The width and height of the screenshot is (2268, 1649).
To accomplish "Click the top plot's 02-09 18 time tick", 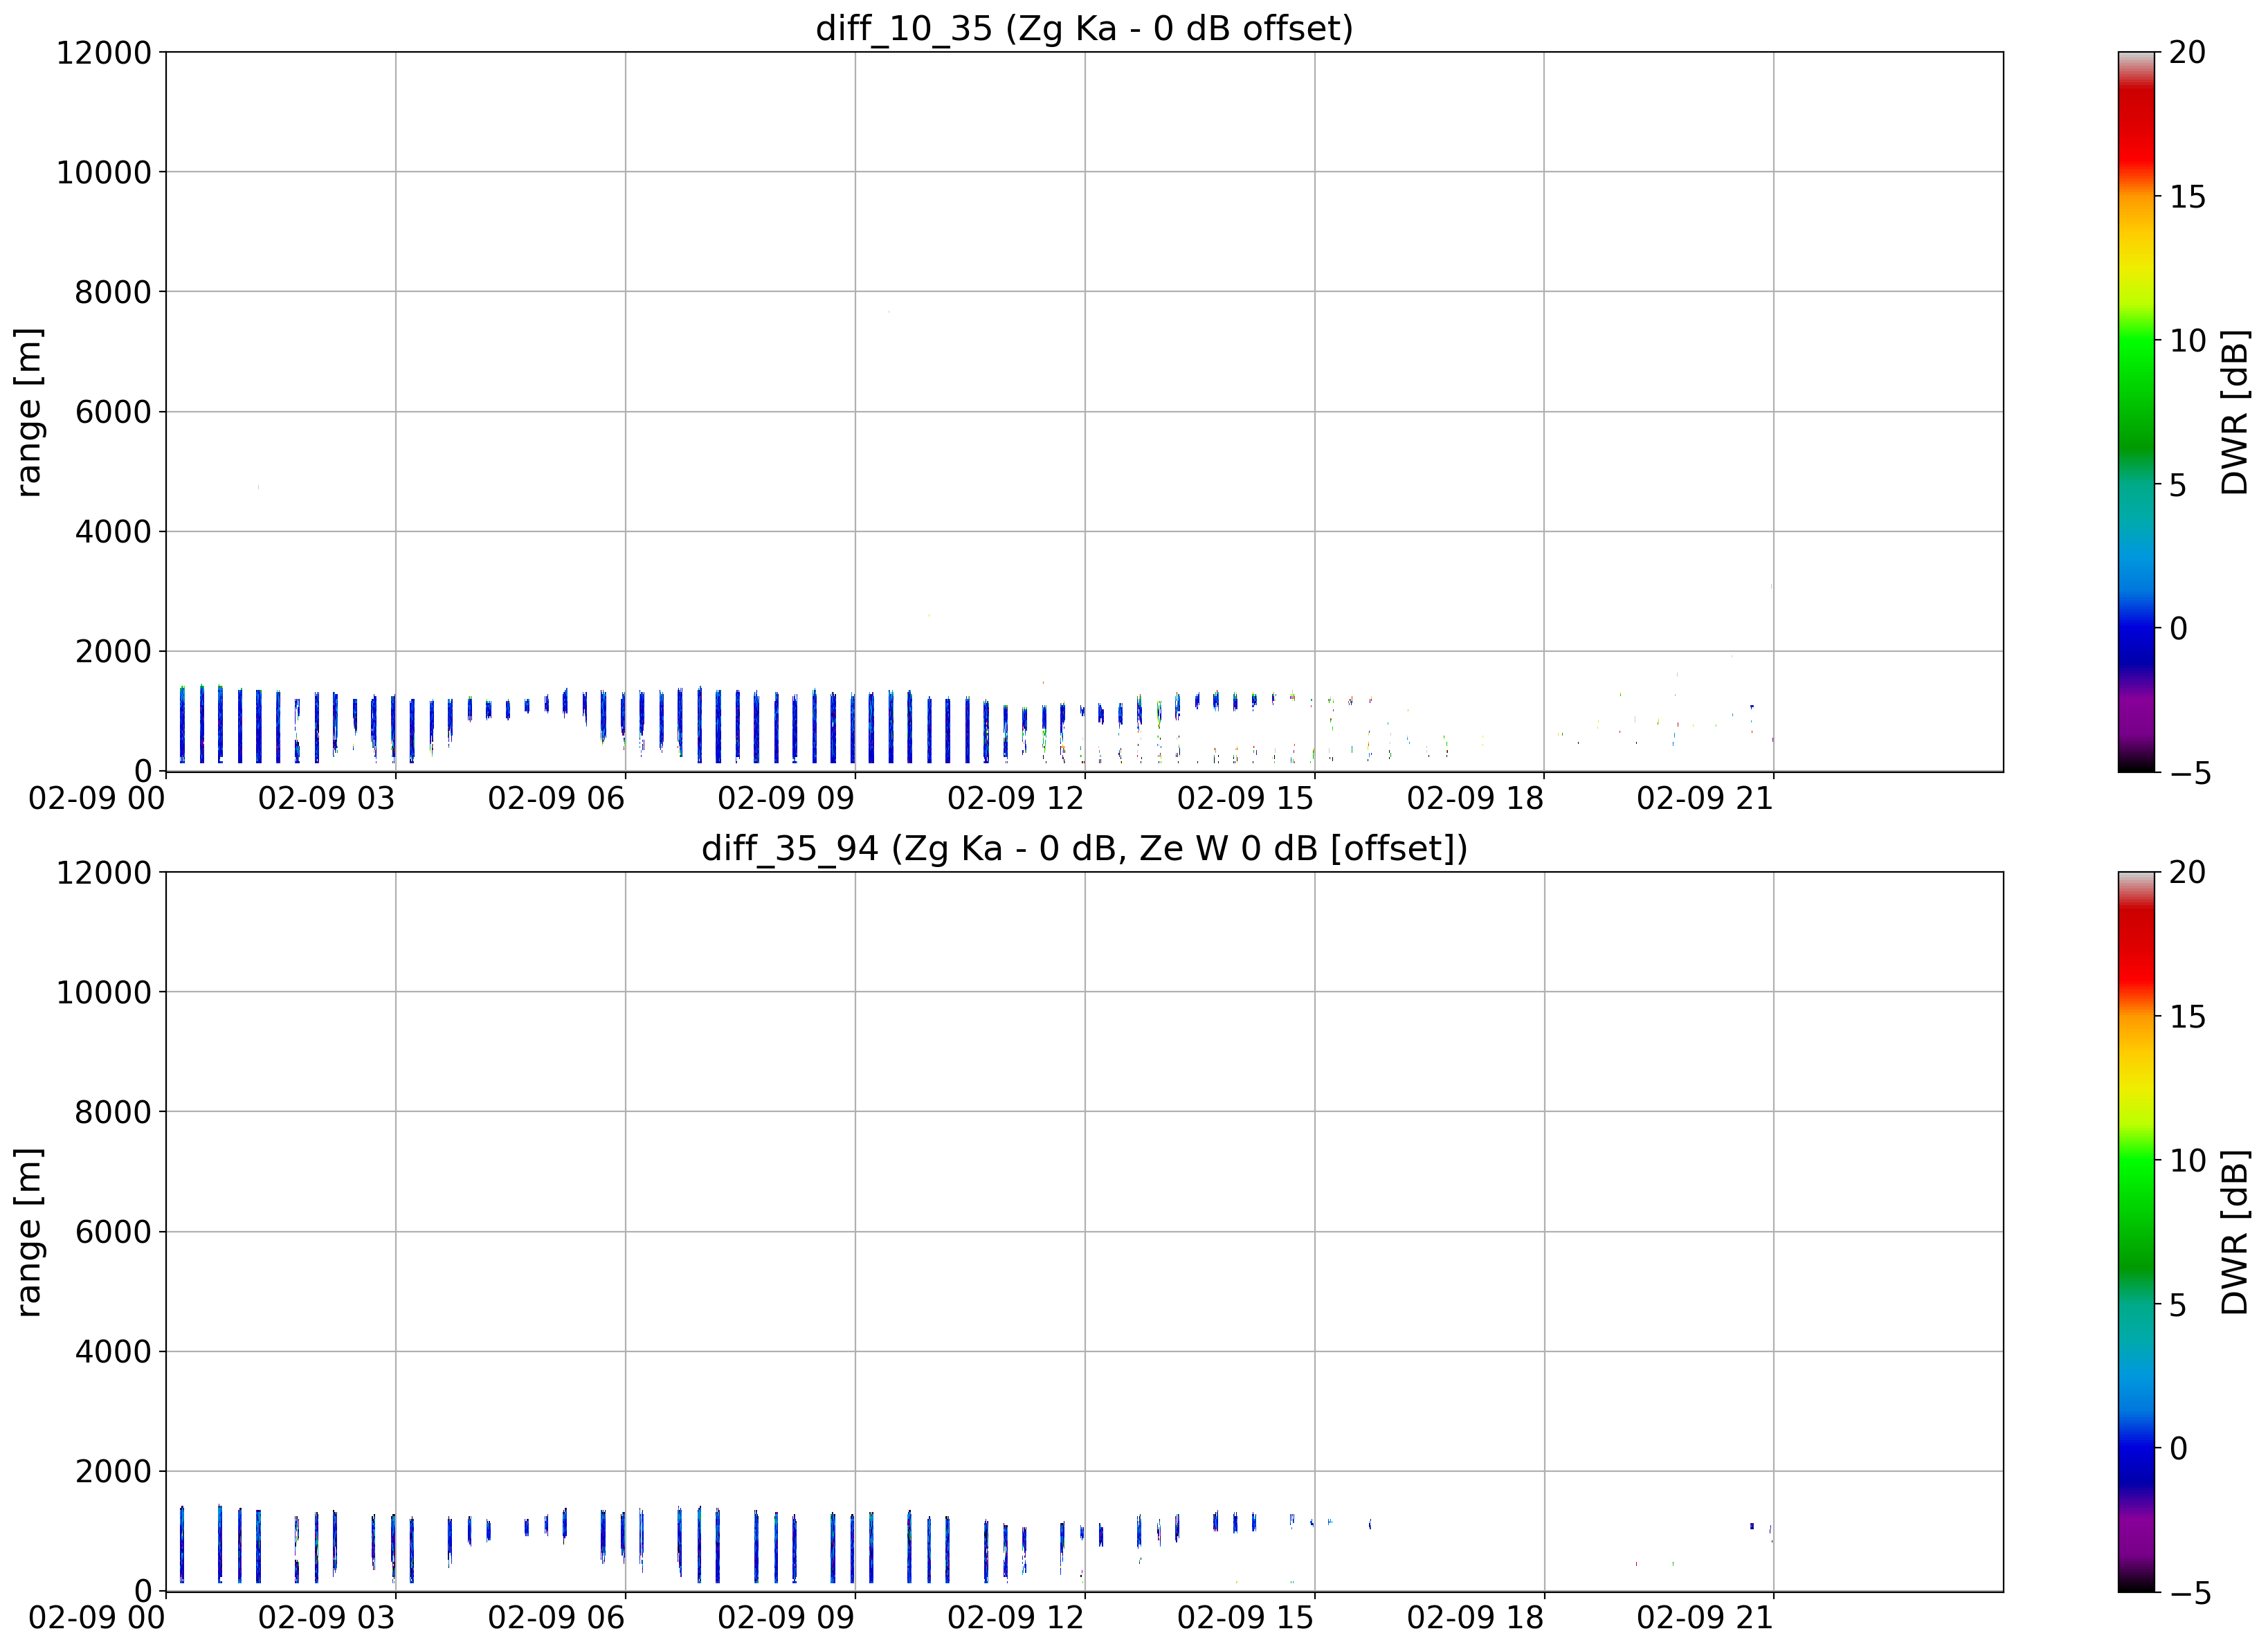I will click(x=1476, y=798).
